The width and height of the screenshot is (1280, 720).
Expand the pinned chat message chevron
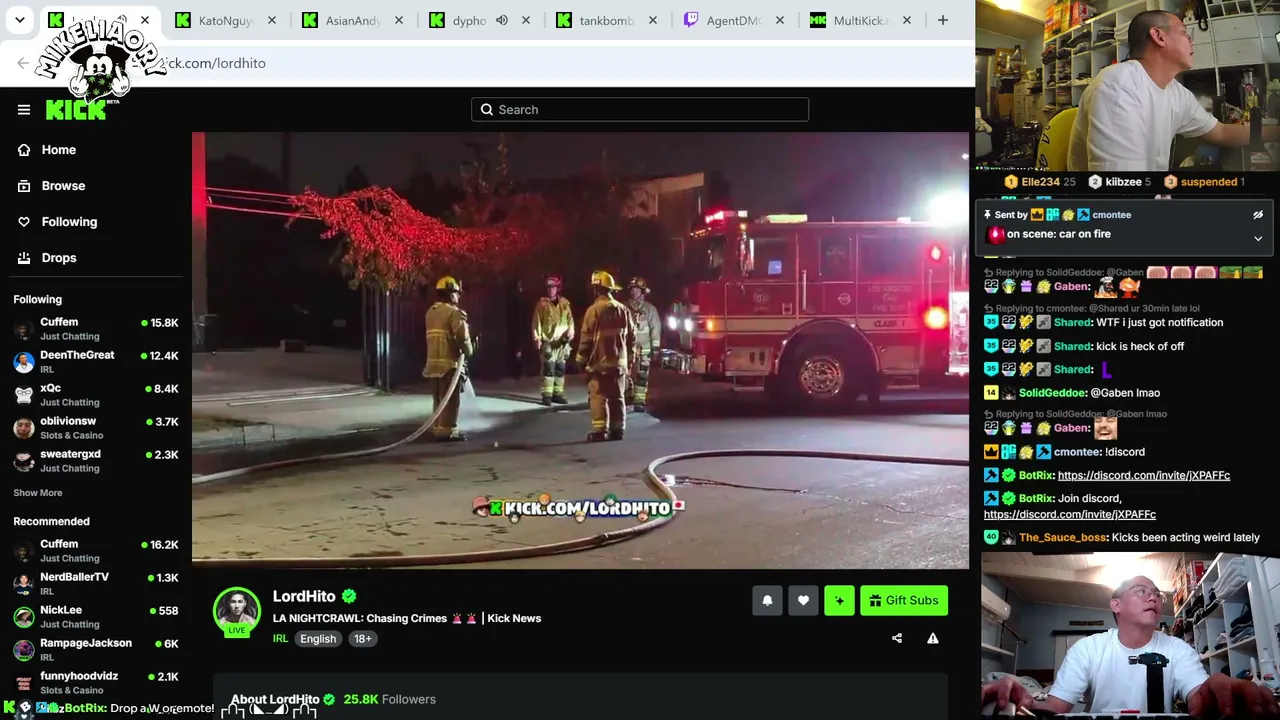(1258, 239)
